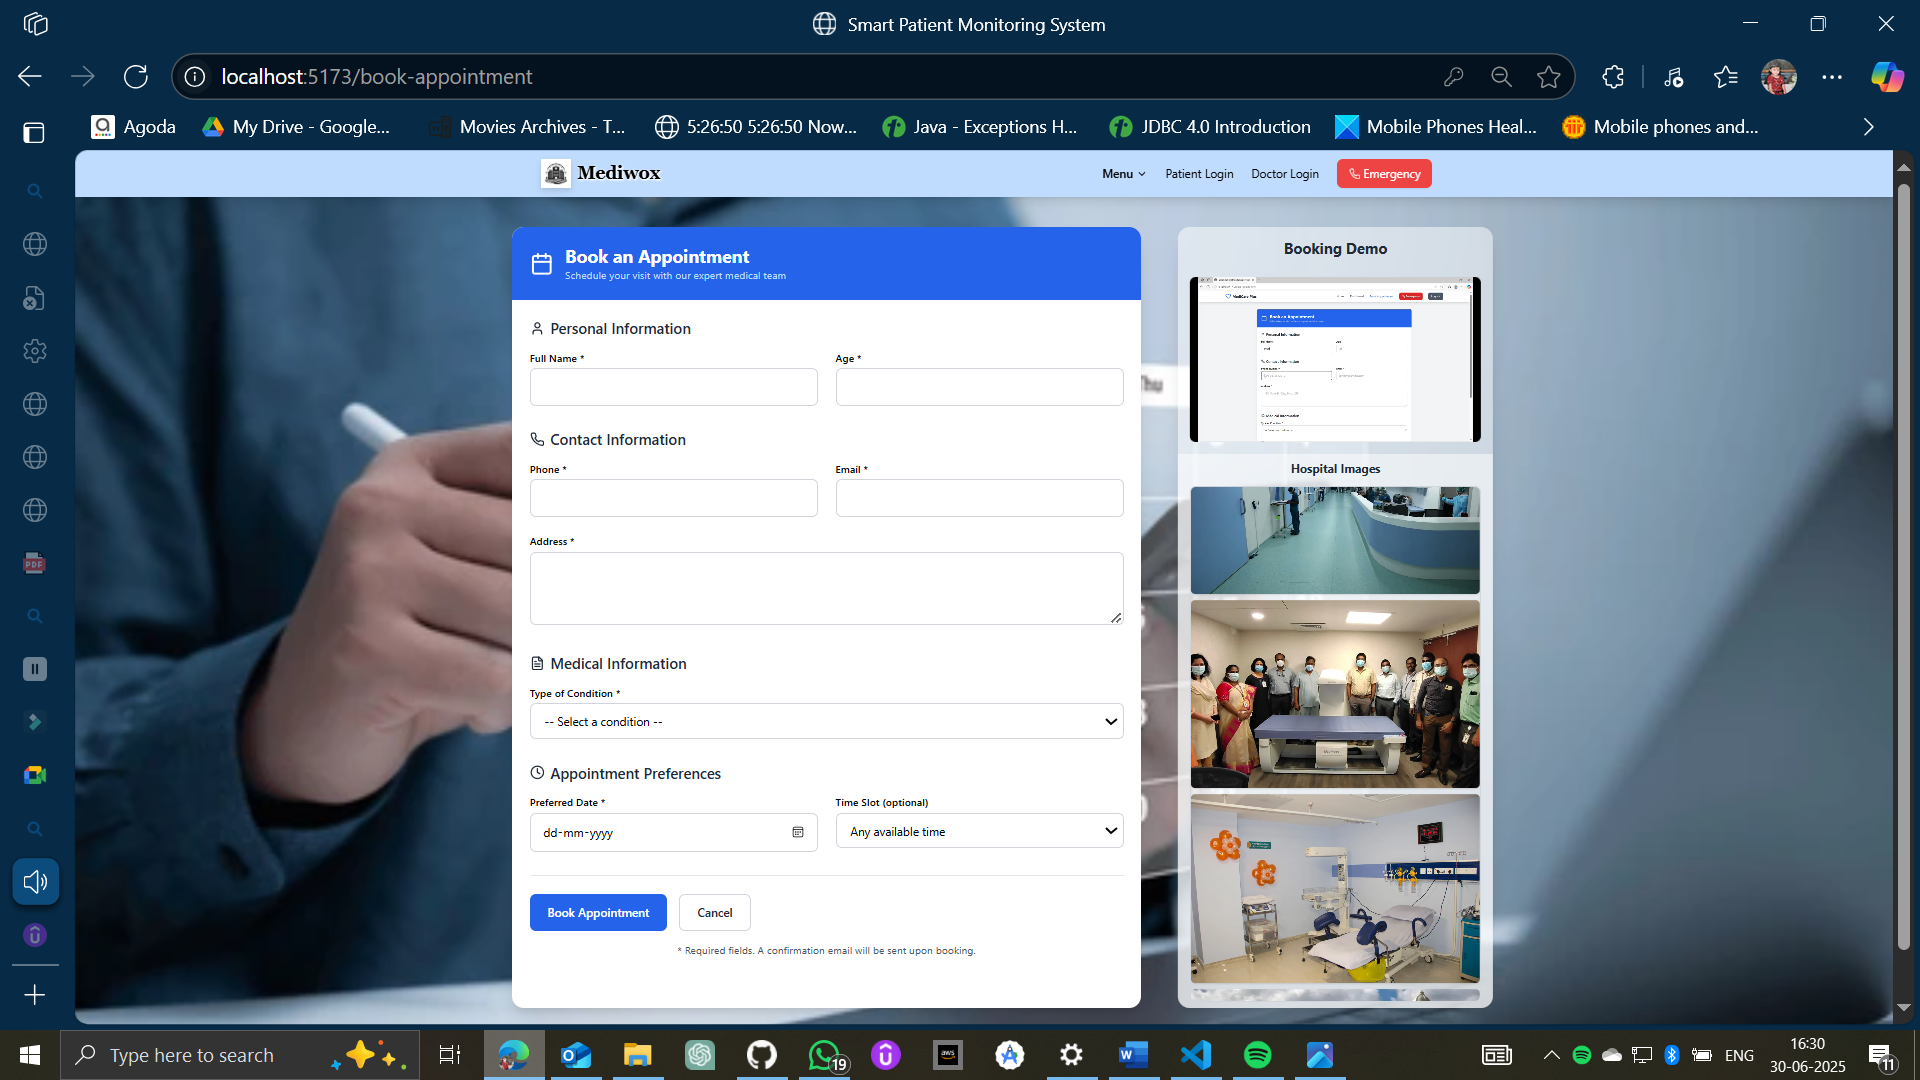This screenshot has height=1080, width=1920.
Task: Click the Book Appointment button
Action: [598, 912]
